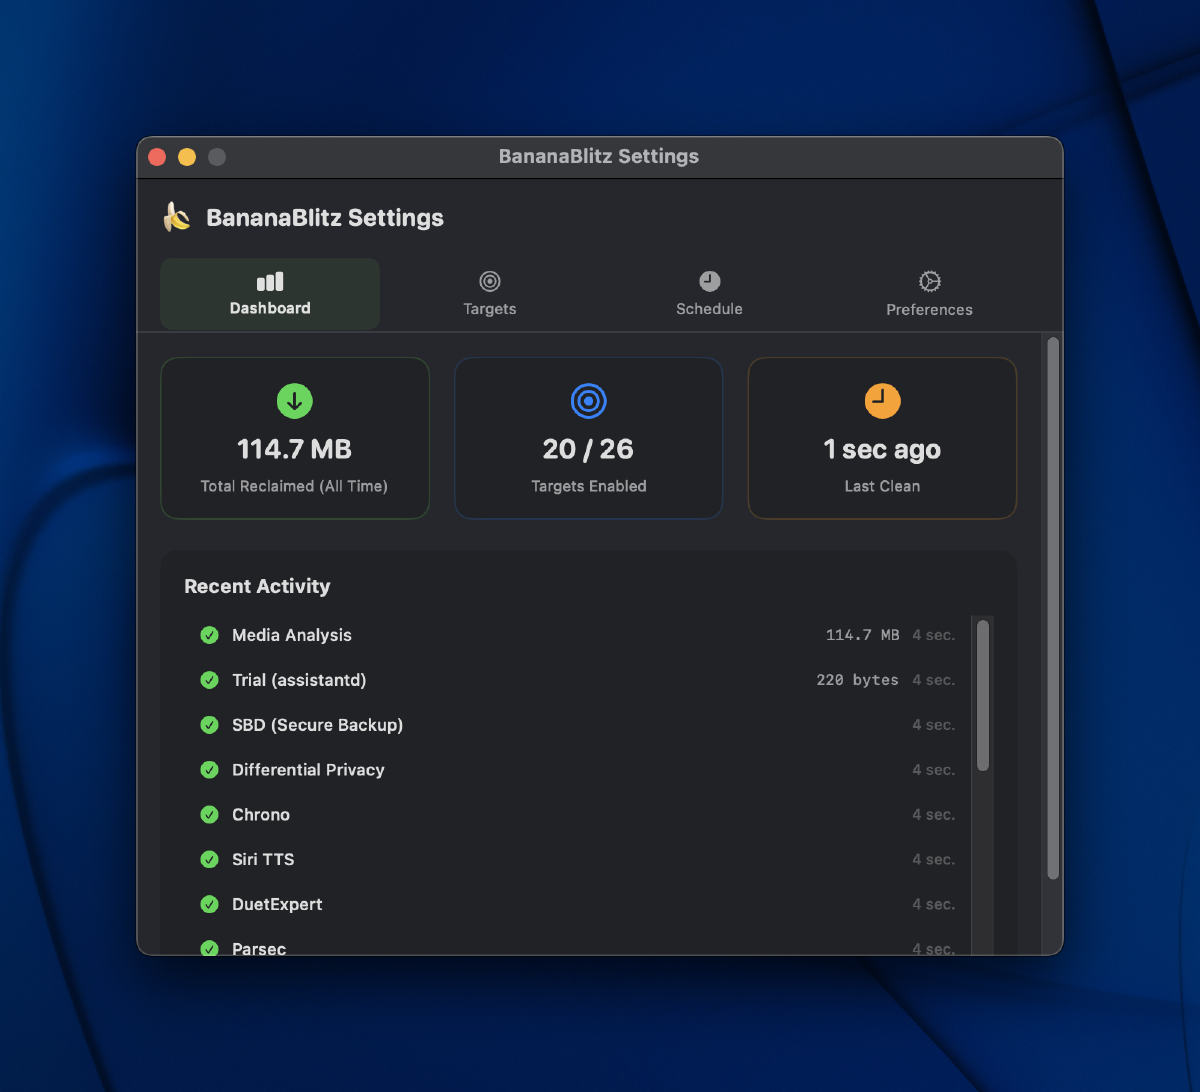The width and height of the screenshot is (1200, 1092).
Task: Click the blue target icon in card
Action: (589, 401)
